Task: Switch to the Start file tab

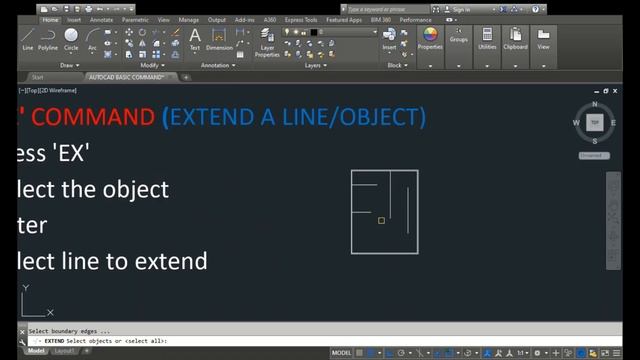Action: [x=37, y=77]
